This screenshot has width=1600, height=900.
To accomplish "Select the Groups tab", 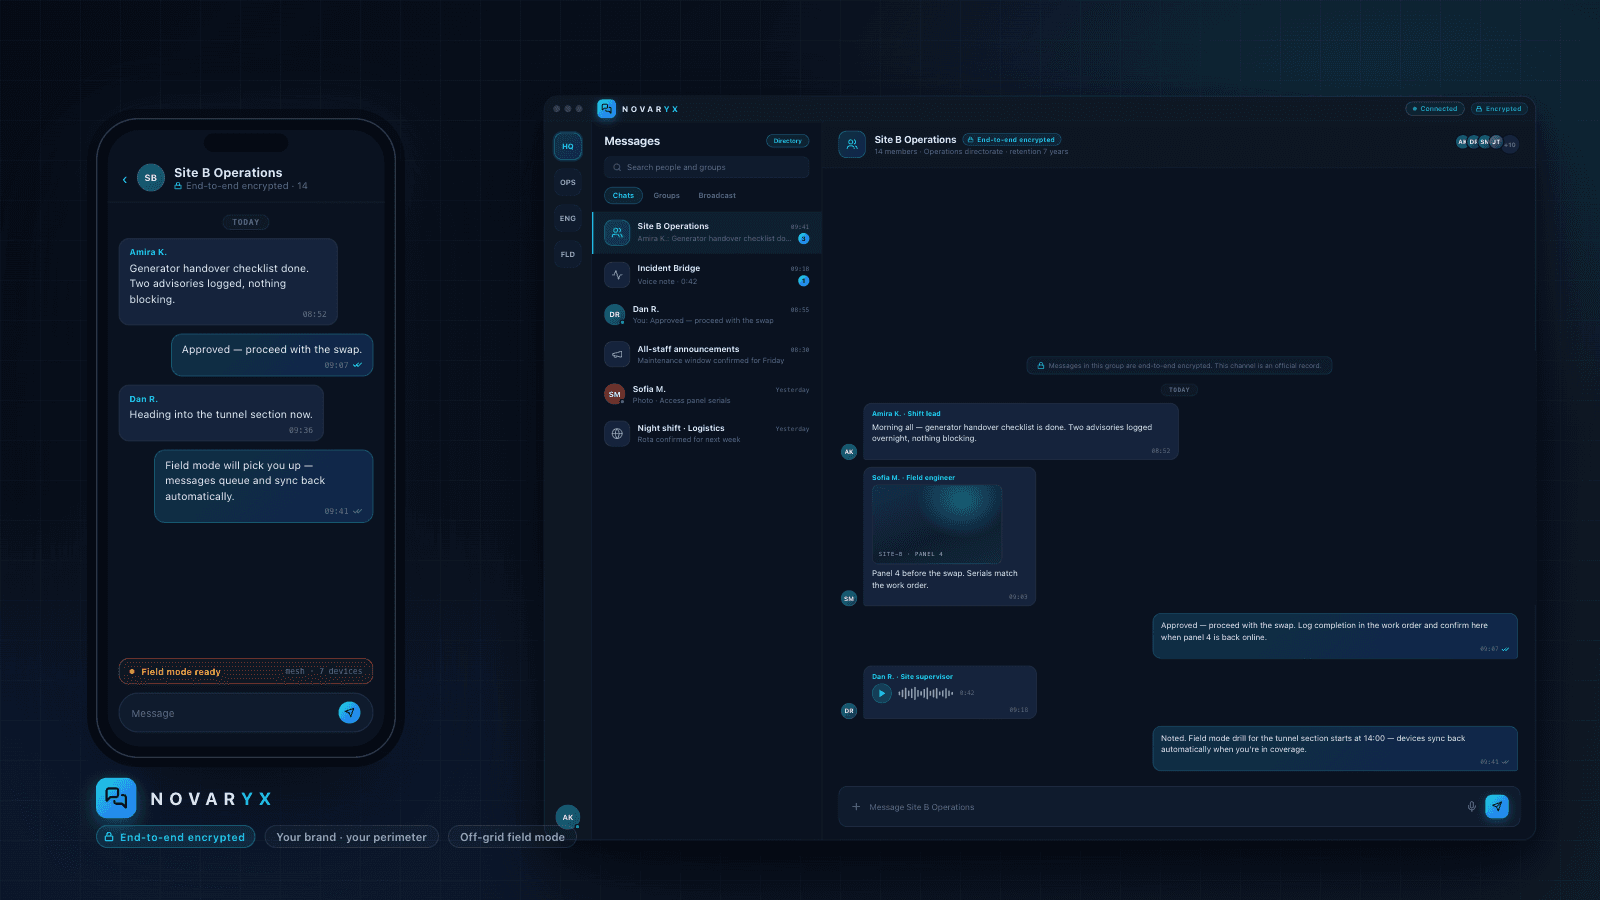I will [666, 195].
